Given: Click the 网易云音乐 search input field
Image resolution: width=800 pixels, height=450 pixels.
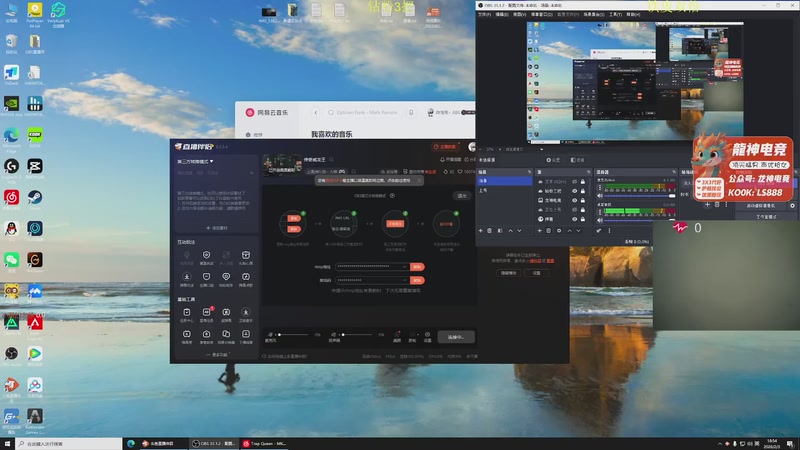Looking at the screenshot, I should (365, 112).
